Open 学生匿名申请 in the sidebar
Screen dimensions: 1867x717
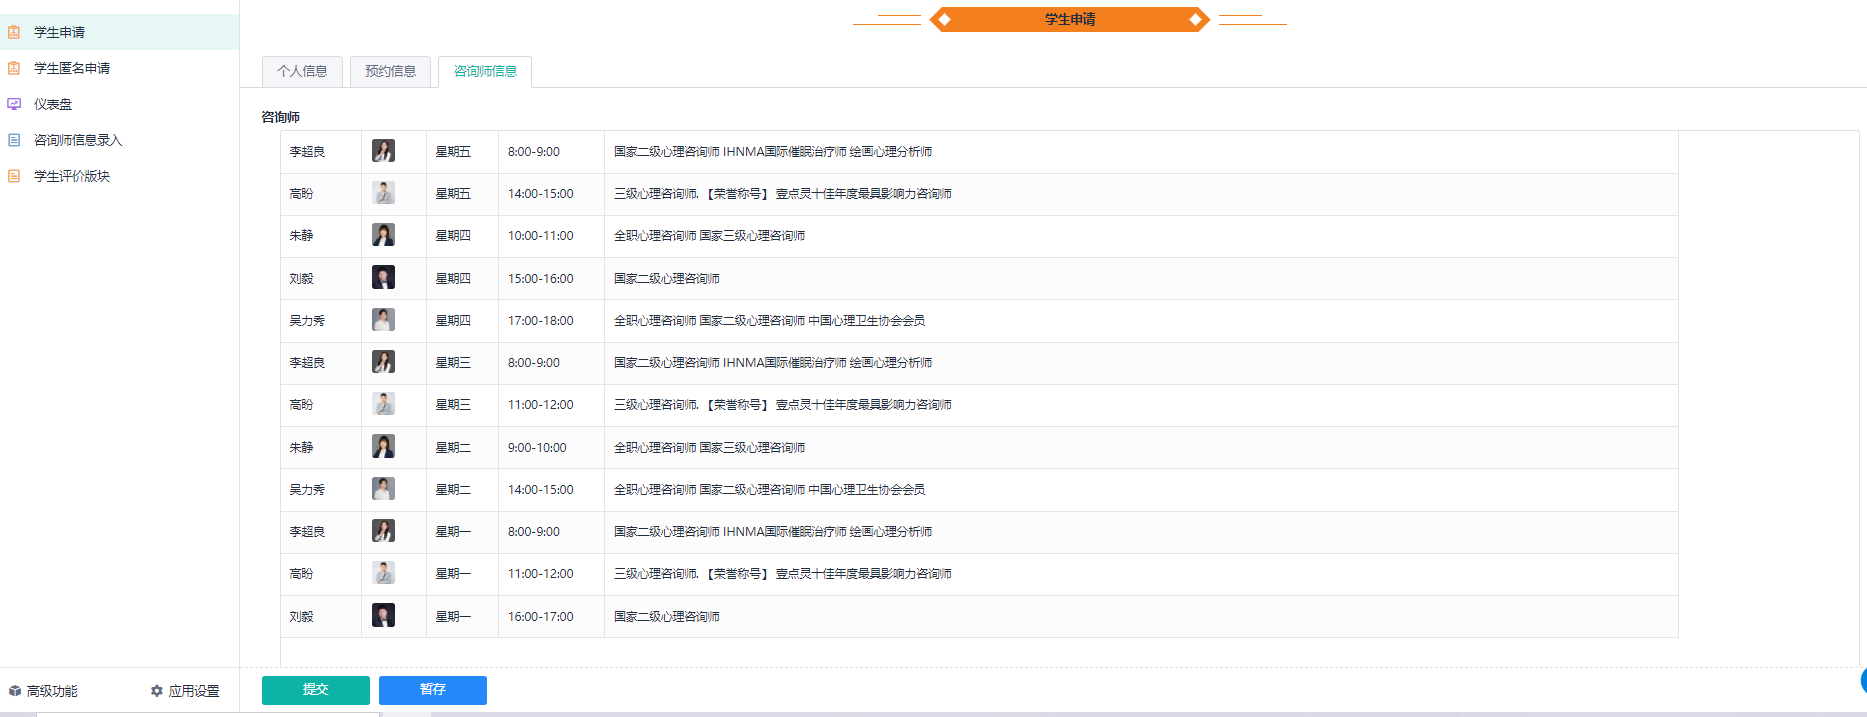(72, 68)
